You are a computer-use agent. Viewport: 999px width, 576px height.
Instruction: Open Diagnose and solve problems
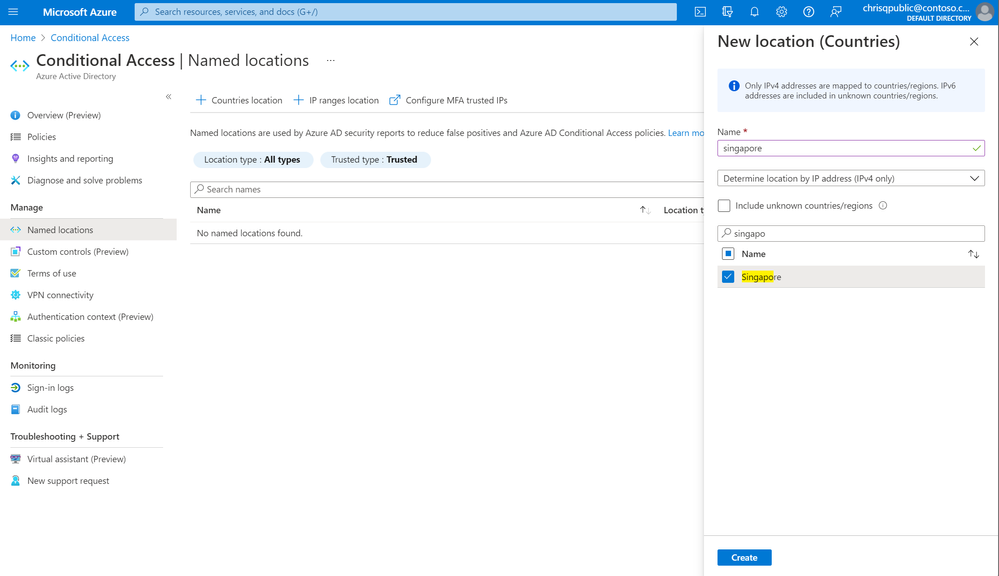tap(84, 180)
